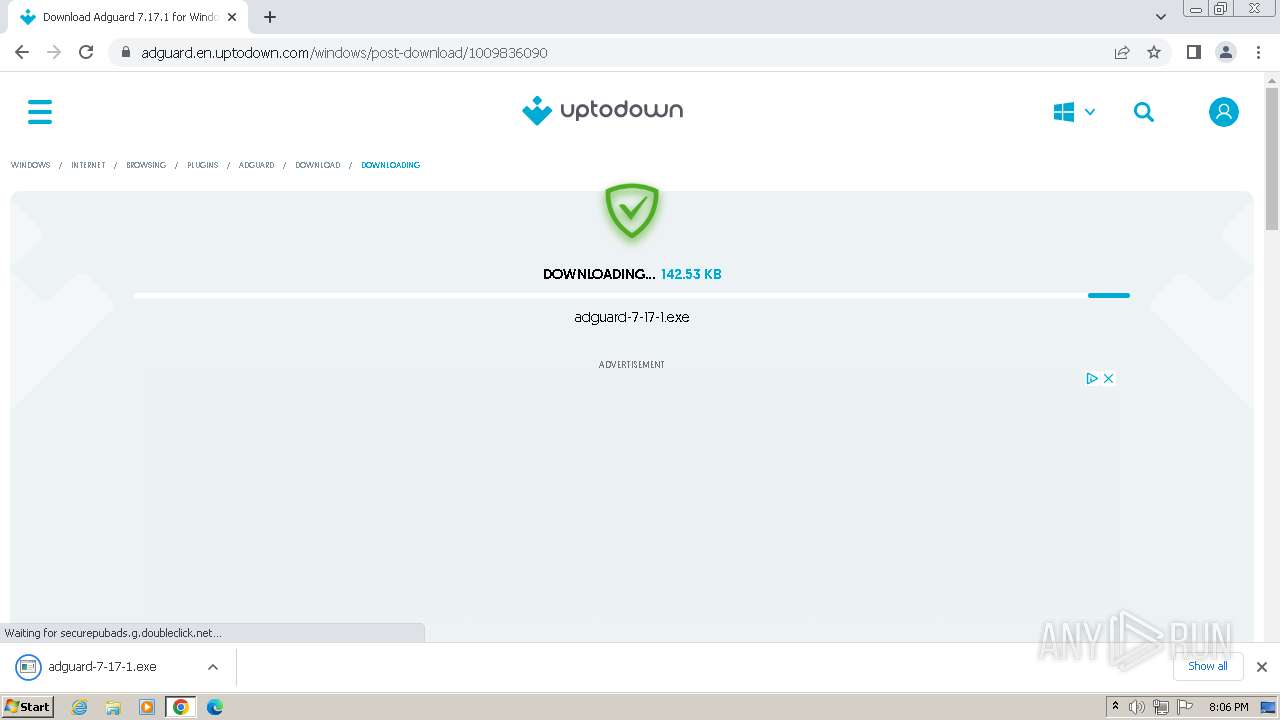Viewport: 1280px width, 720px height.
Task: View site information via the lock icon
Action: click(x=125, y=53)
